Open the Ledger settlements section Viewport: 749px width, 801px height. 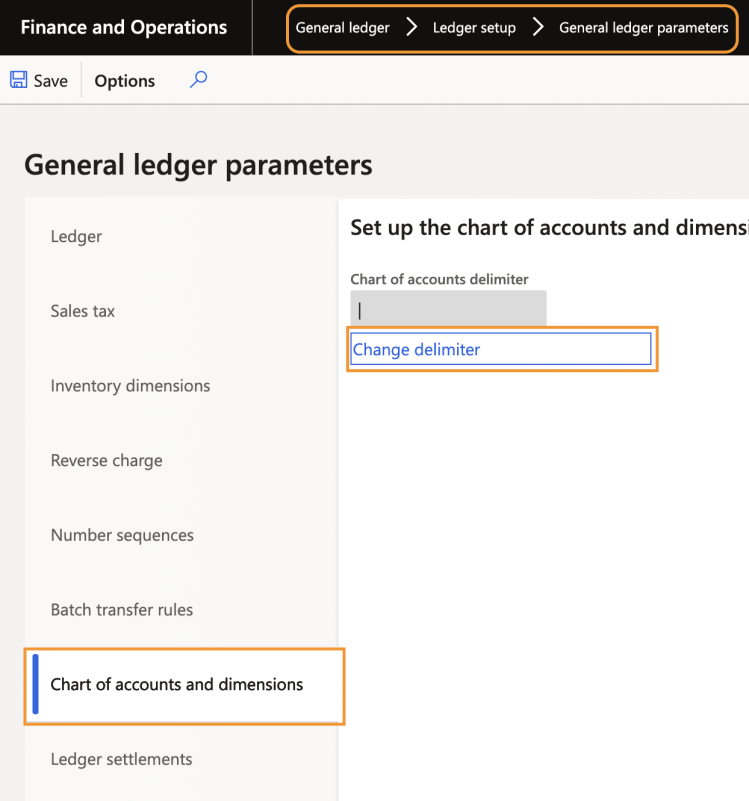pyautogui.click(x=121, y=759)
